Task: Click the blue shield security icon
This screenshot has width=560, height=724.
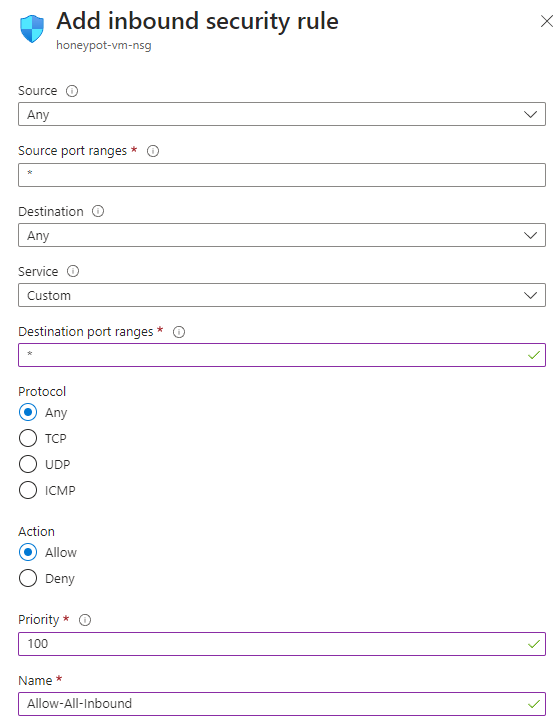Action: pyautogui.click(x=32, y=29)
